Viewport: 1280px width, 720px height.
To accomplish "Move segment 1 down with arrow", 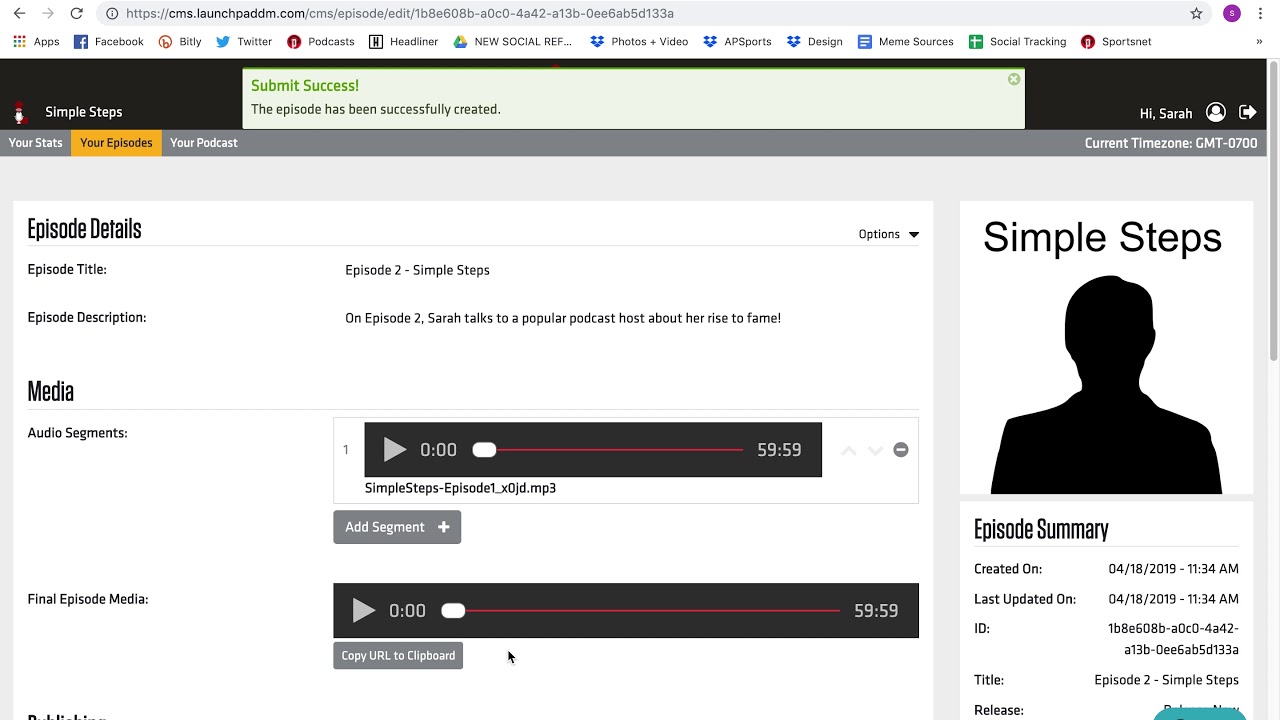I will coord(875,450).
